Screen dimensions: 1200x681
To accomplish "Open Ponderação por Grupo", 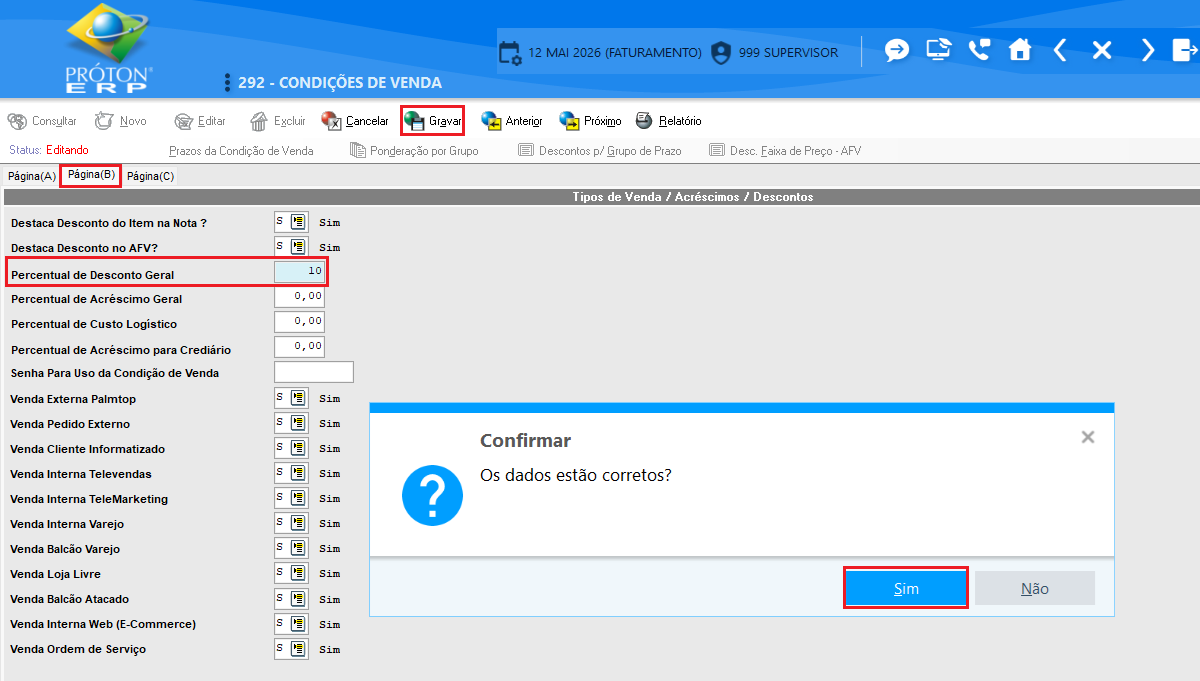I will click(x=414, y=151).
